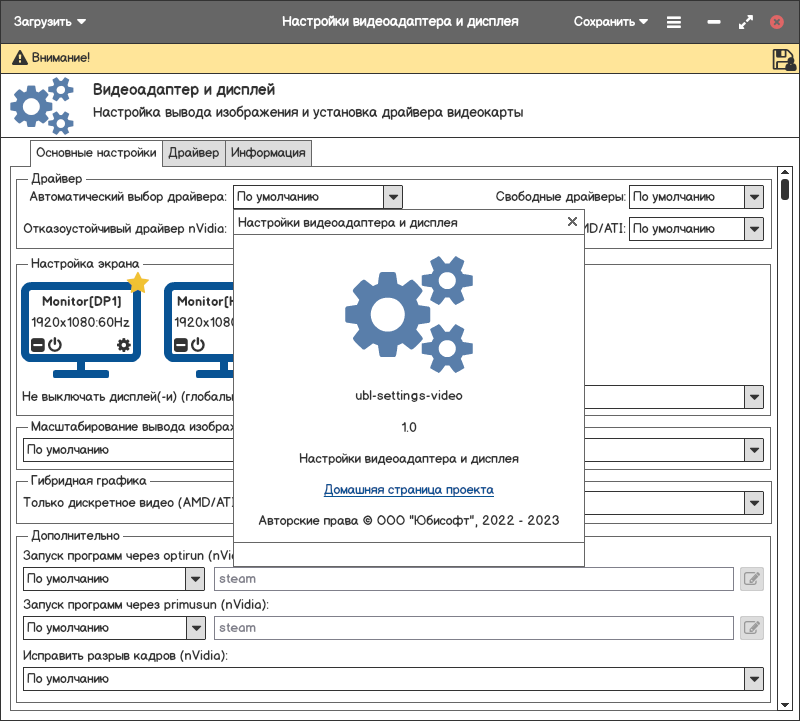Screen dimensions: 800x721
Task: Close the about dialog with the X
Action: pyautogui.click(x=572, y=222)
